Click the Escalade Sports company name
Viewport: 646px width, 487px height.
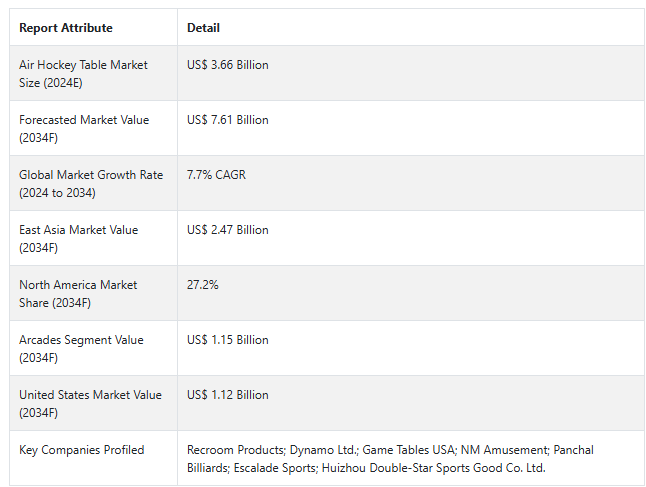[x=275, y=468]
